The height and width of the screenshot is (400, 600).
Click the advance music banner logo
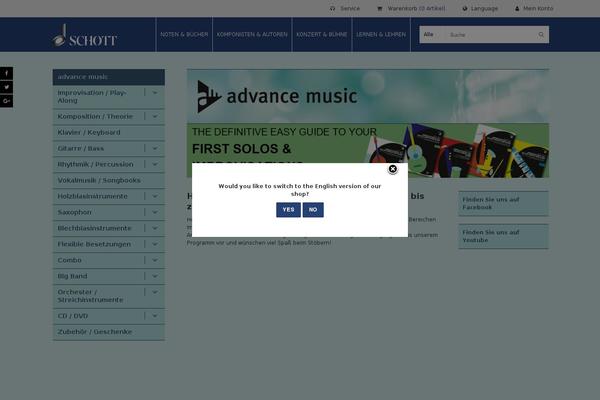click(x=277, y=96)
